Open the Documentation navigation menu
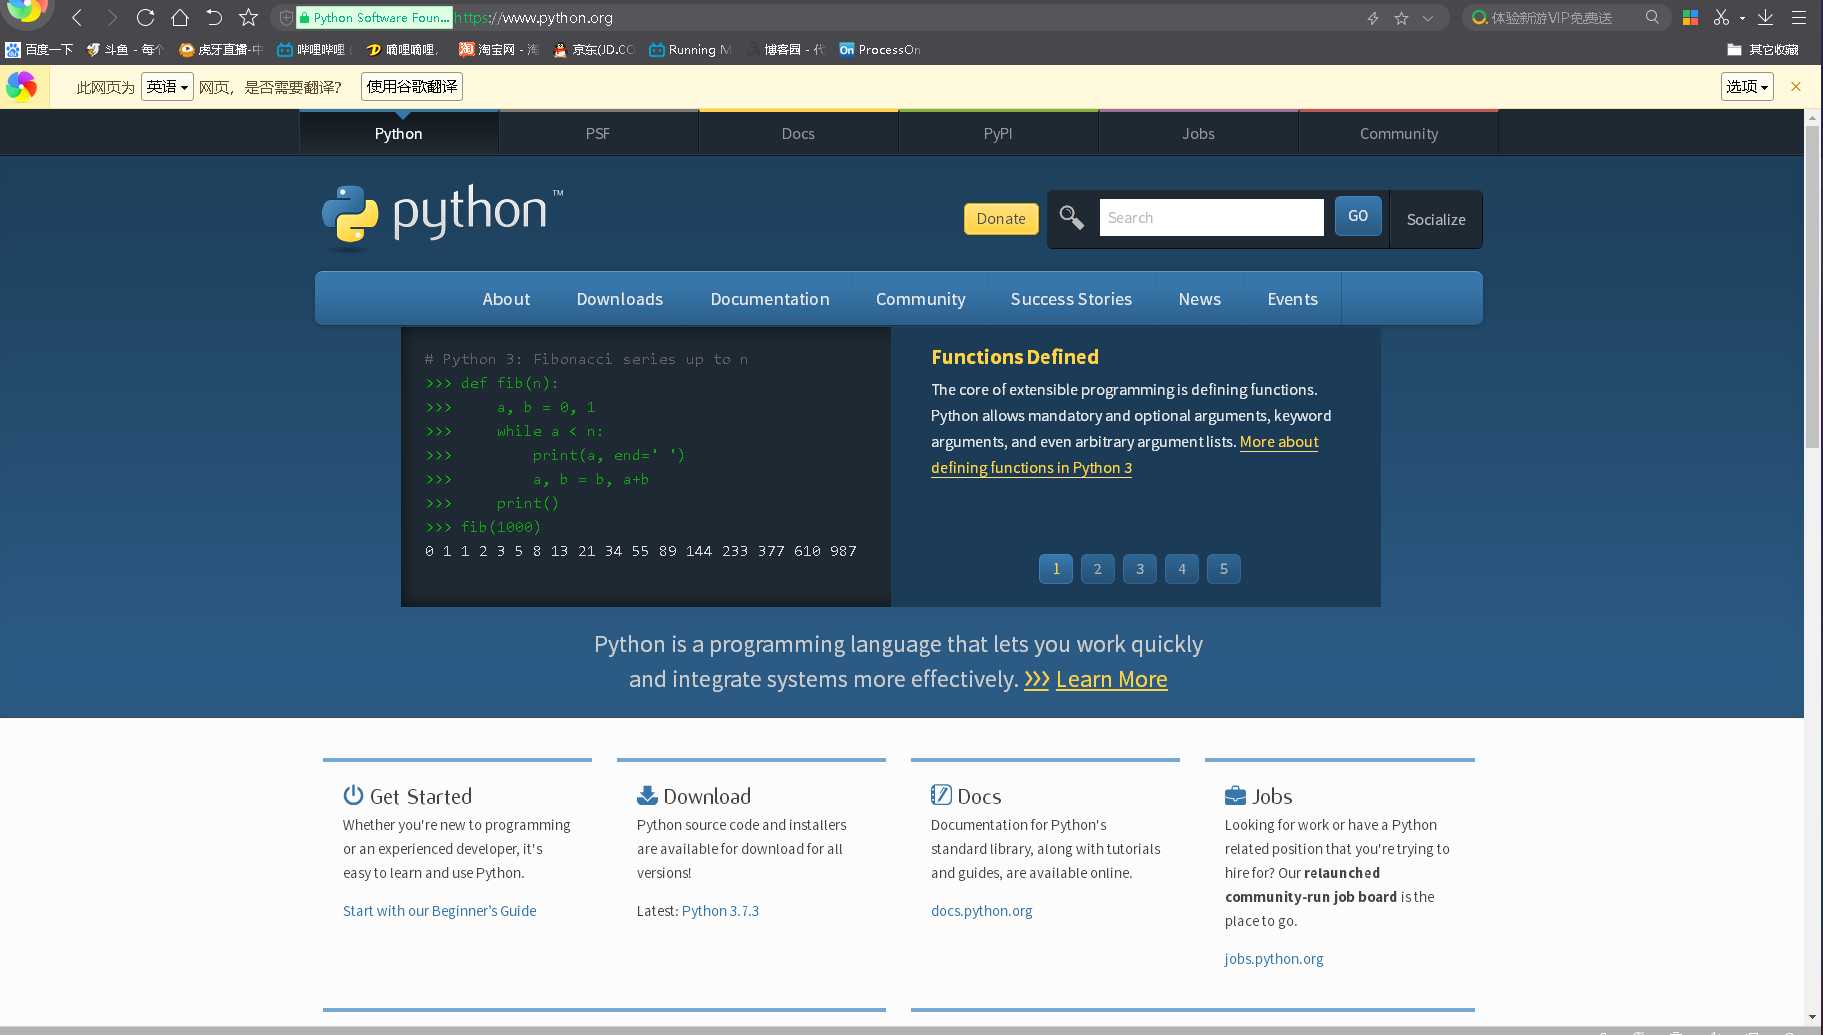The image size is (1823, 1035). point(770,299)
